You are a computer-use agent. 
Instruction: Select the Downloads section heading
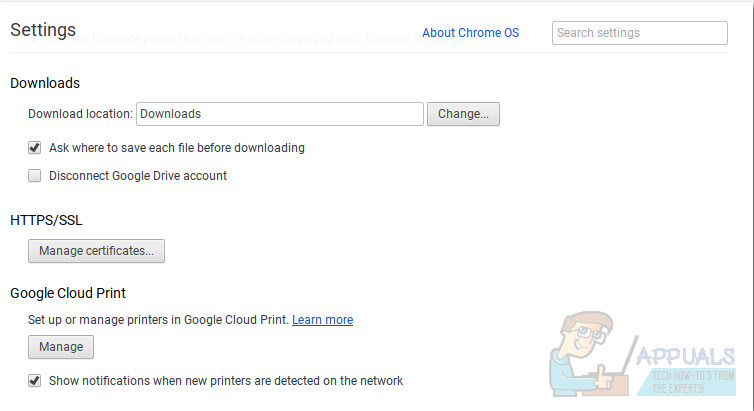click(x=45, y=83)
